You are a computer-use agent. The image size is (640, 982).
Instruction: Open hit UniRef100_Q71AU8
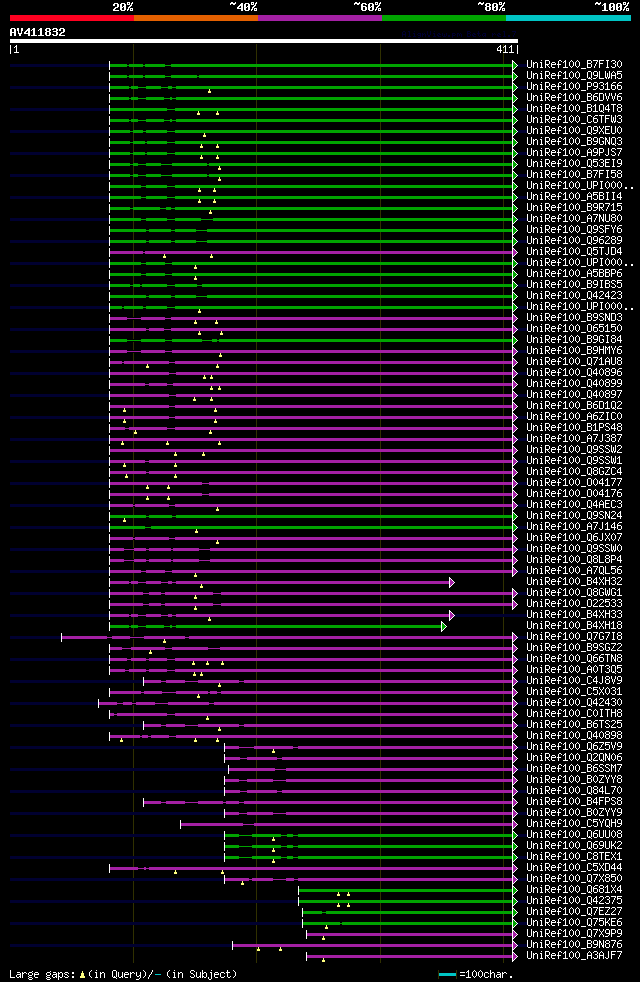click(574, 362)
